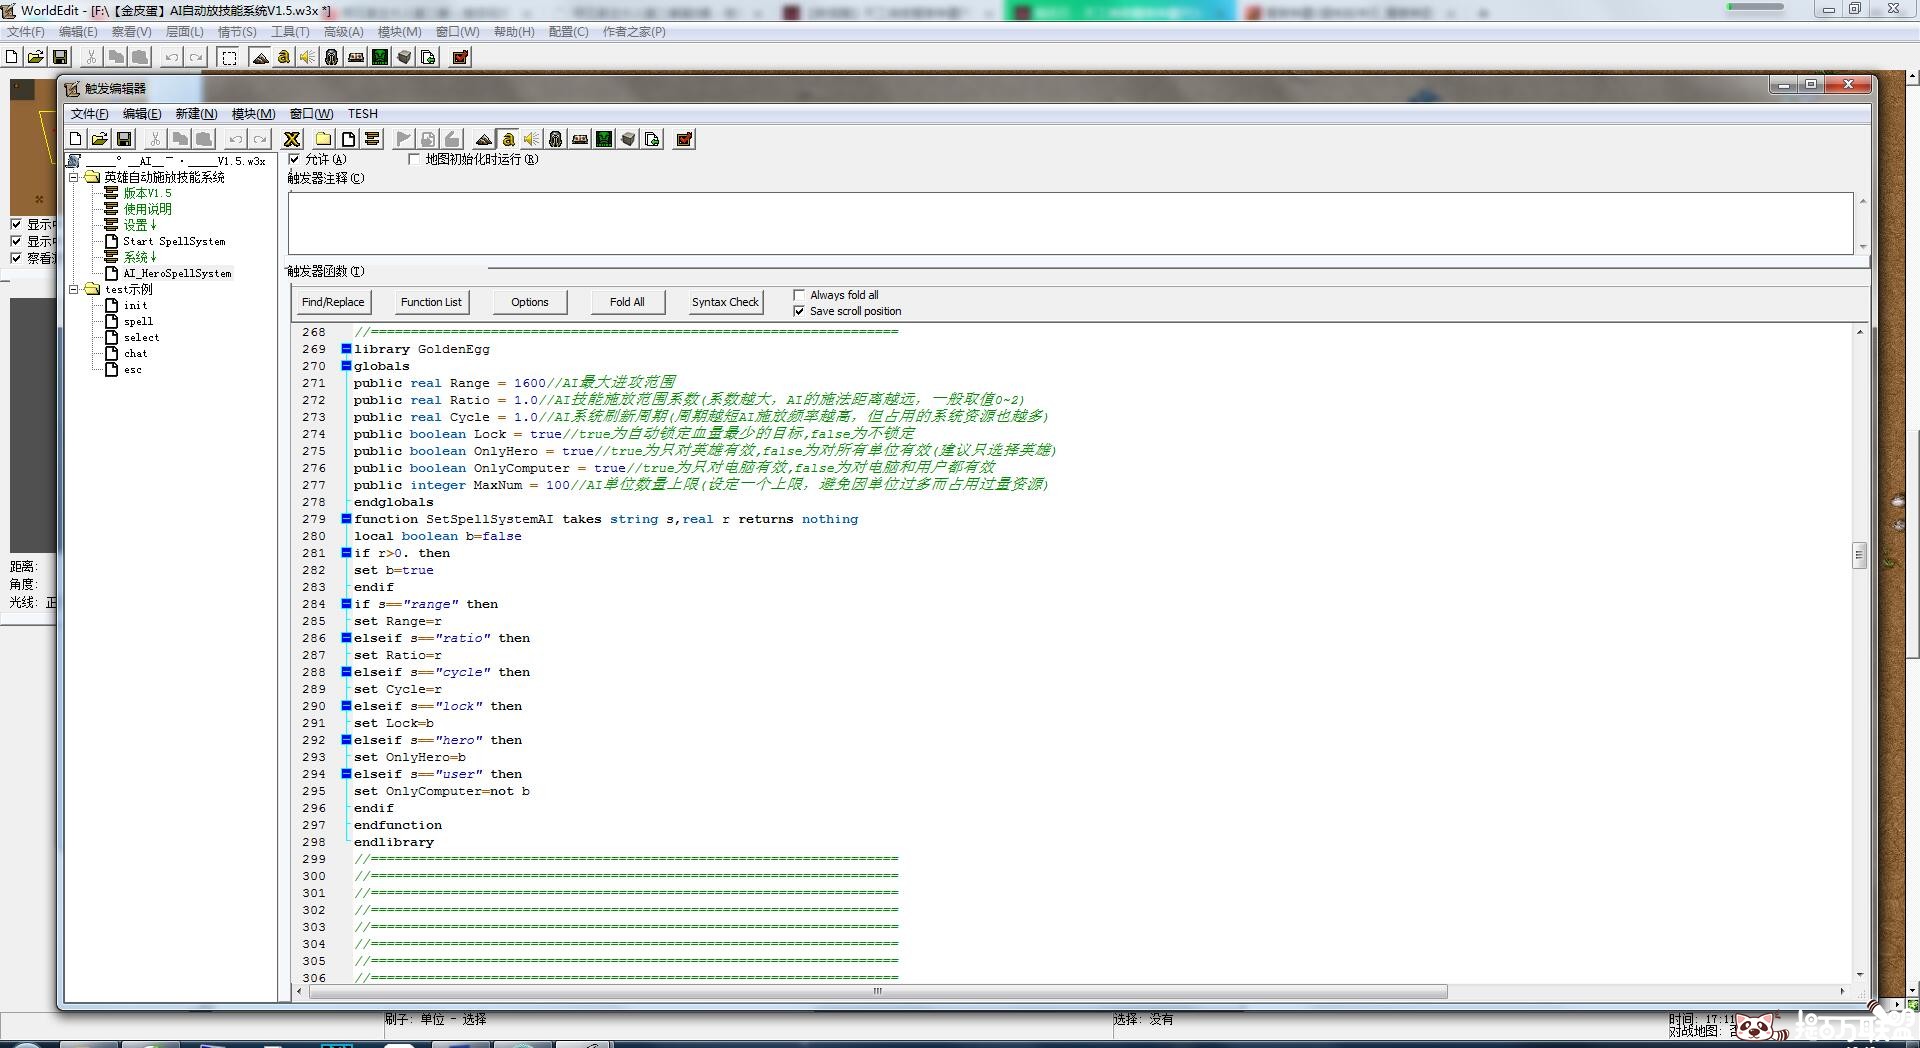The width and height of the screenshot is (1920, 1048).
Task: Open the Terrain Editor in trigger editor toolbar
Action: coord(484,139)
